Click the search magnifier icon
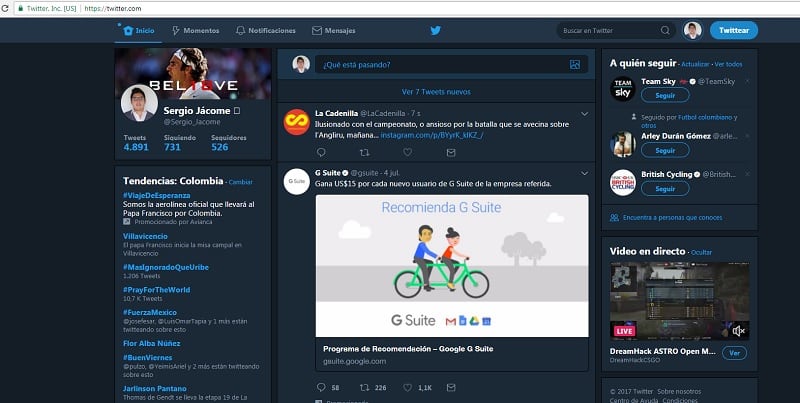 point(665,31)
